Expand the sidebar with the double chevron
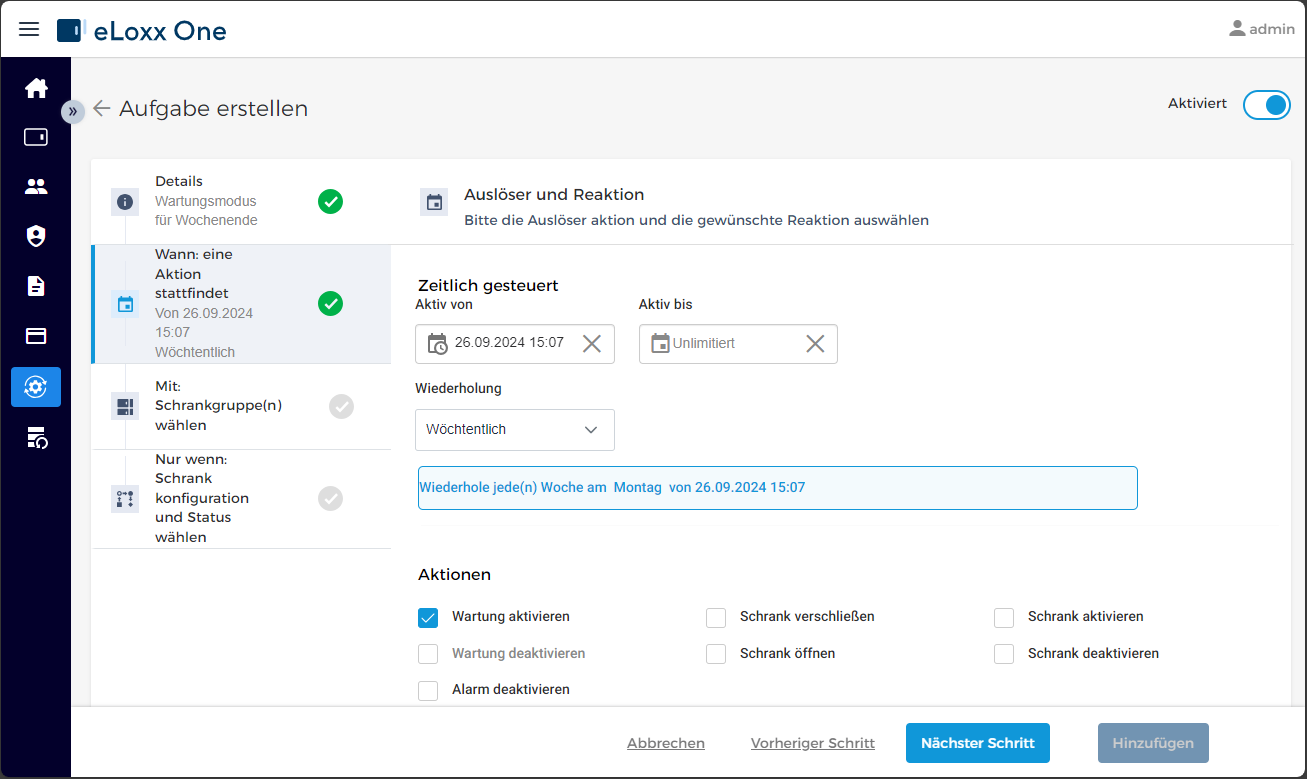This screenshot has height=779, width=1307. (73, 111)
